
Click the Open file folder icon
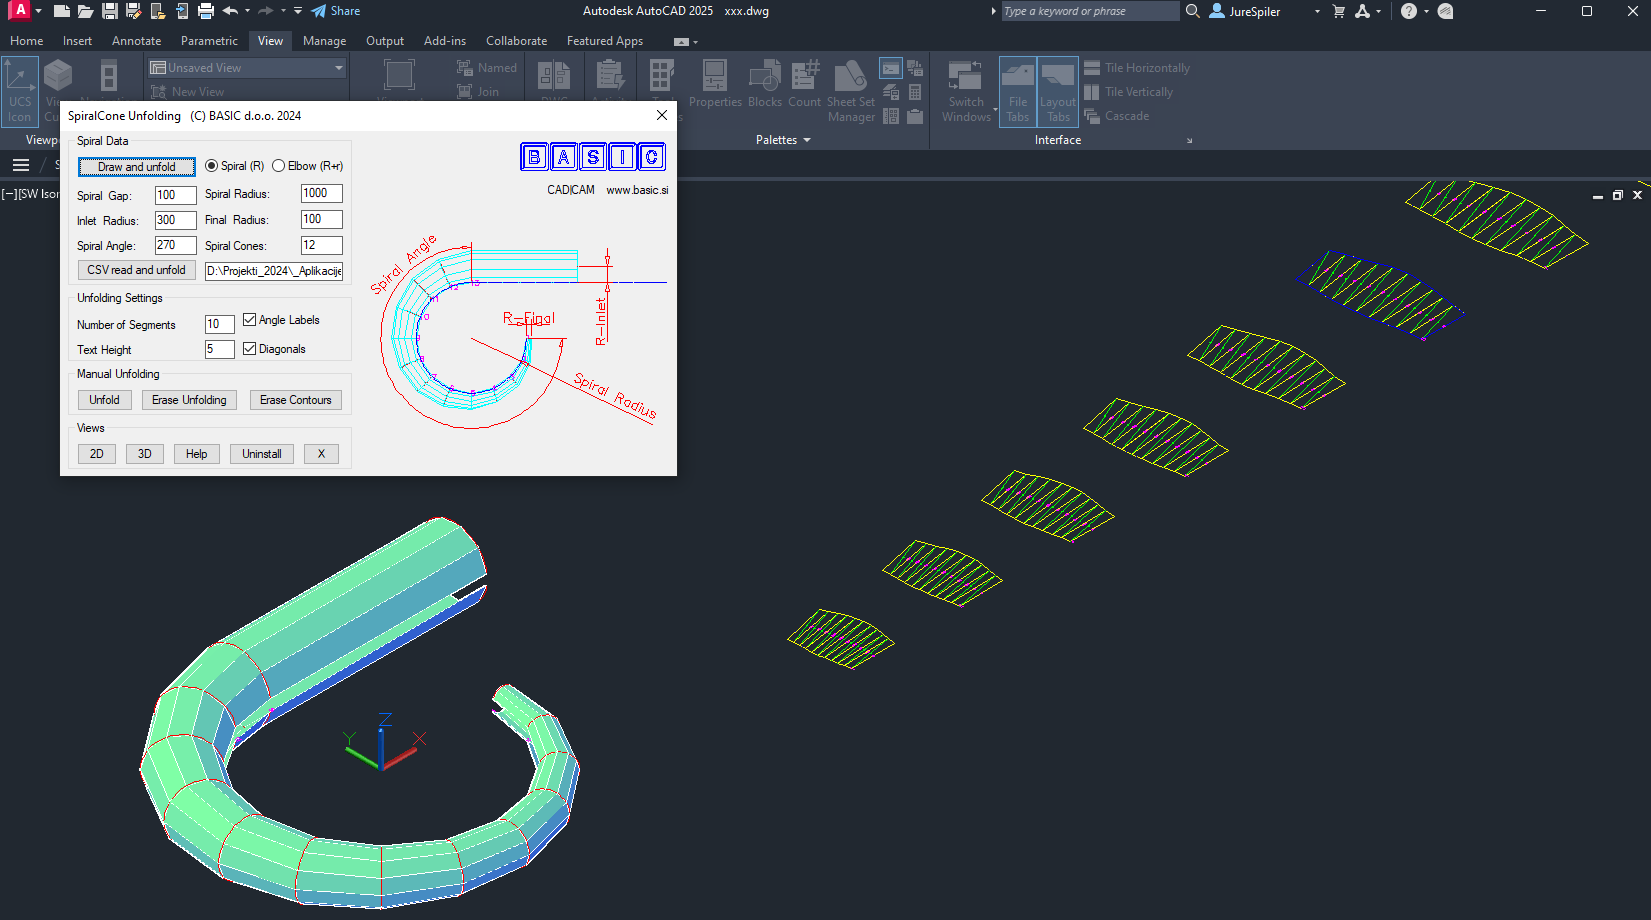click(x=85, y=11)
